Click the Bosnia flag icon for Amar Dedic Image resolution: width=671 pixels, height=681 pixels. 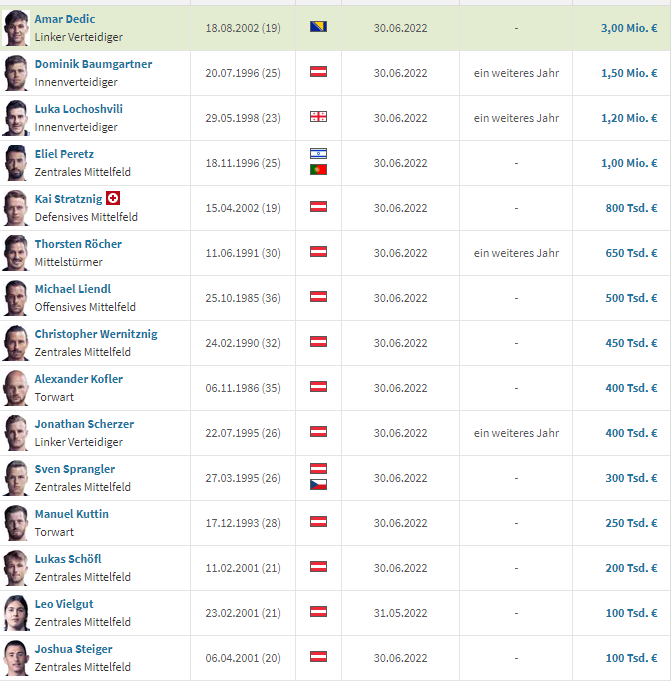(318, 27)
